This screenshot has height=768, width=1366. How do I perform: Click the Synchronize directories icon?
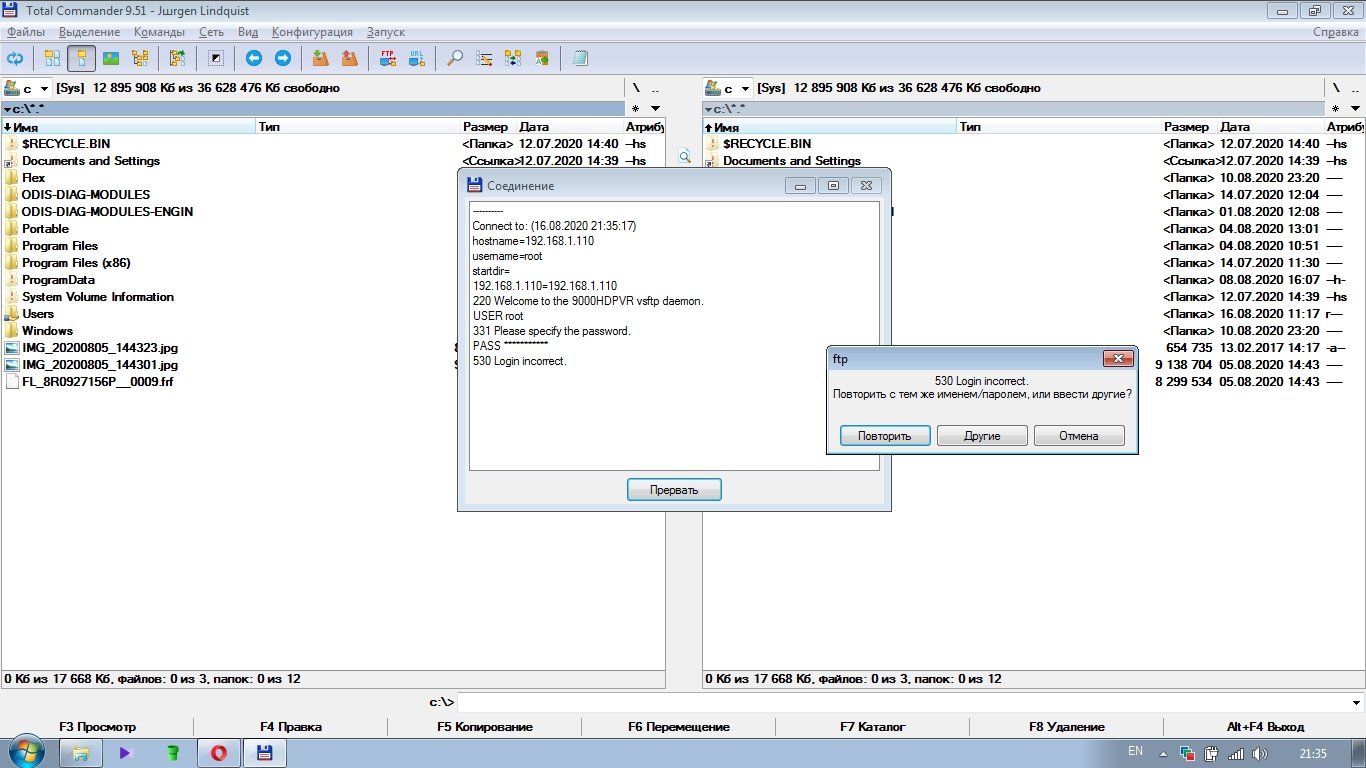click(513, 58)
